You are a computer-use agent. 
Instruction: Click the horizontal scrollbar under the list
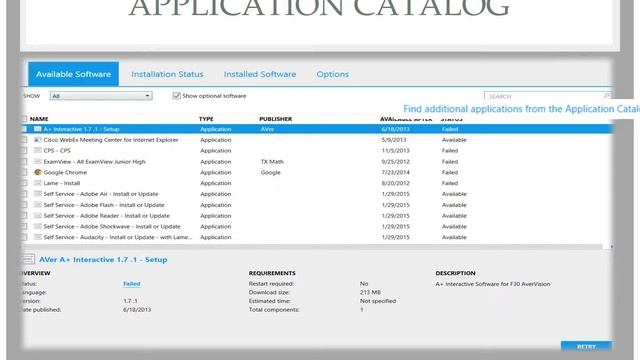(x=312, y=247)
